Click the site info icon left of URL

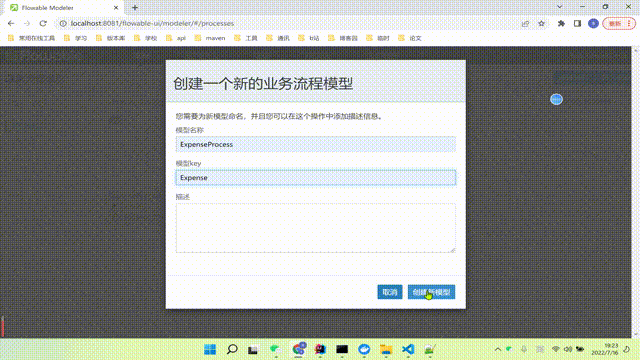(x=63, y=23)
